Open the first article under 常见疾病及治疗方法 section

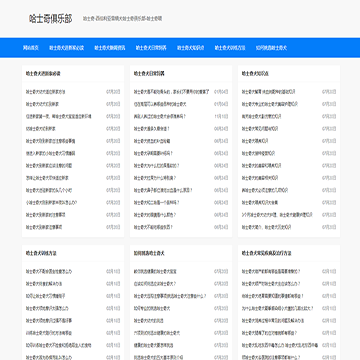pos(271,271)
